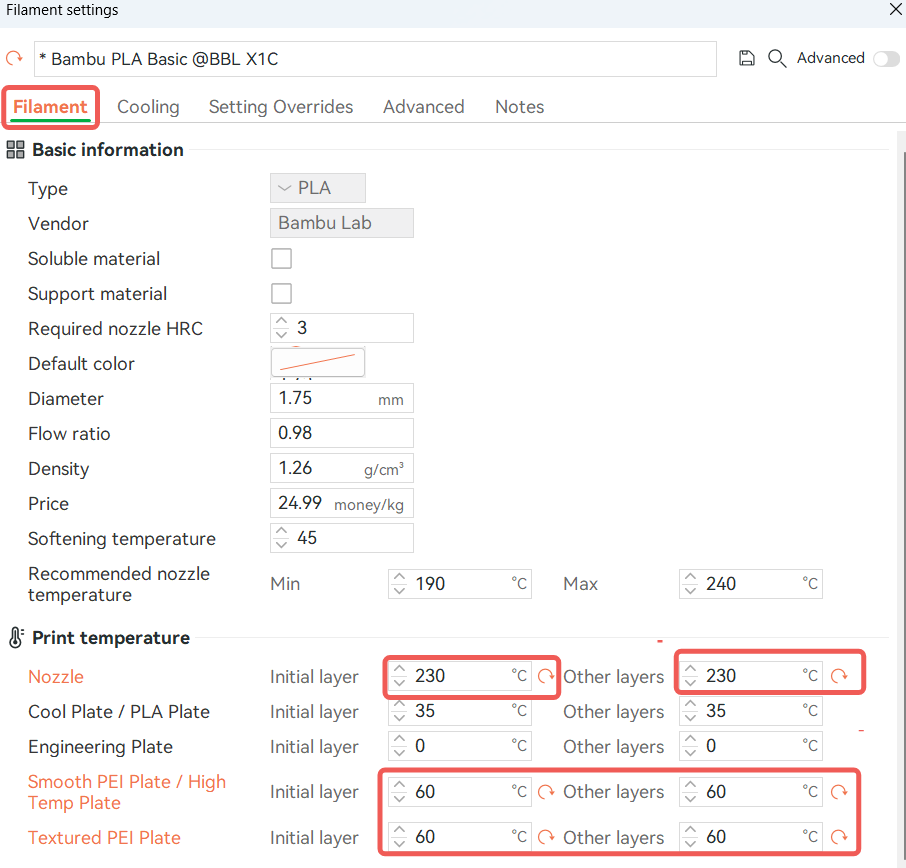The image size is (906, 868).
Task: Click Engineering Plate Initial layer temperature field
Action: pyautogui.click(x=460, y=746)
